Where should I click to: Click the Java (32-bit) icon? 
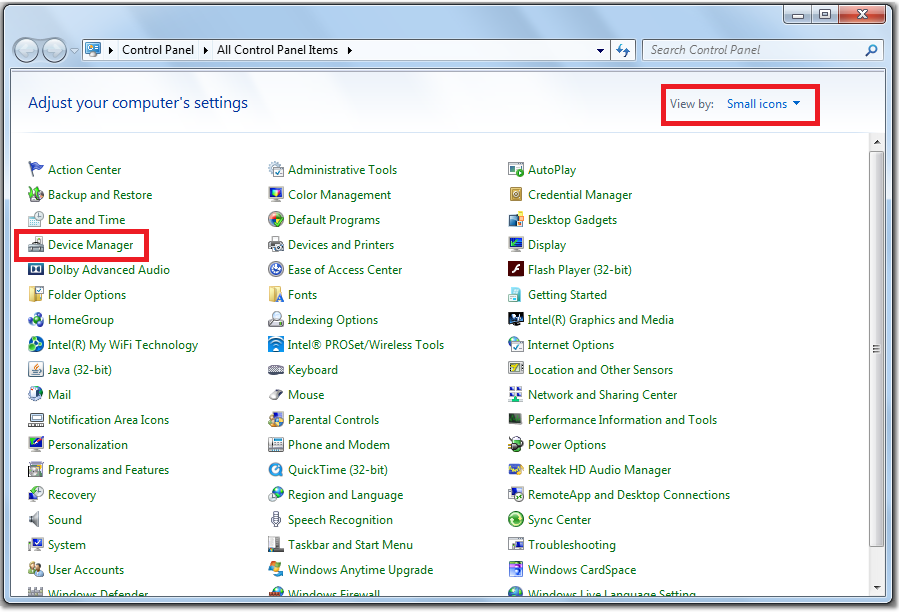tap(36, 370)
